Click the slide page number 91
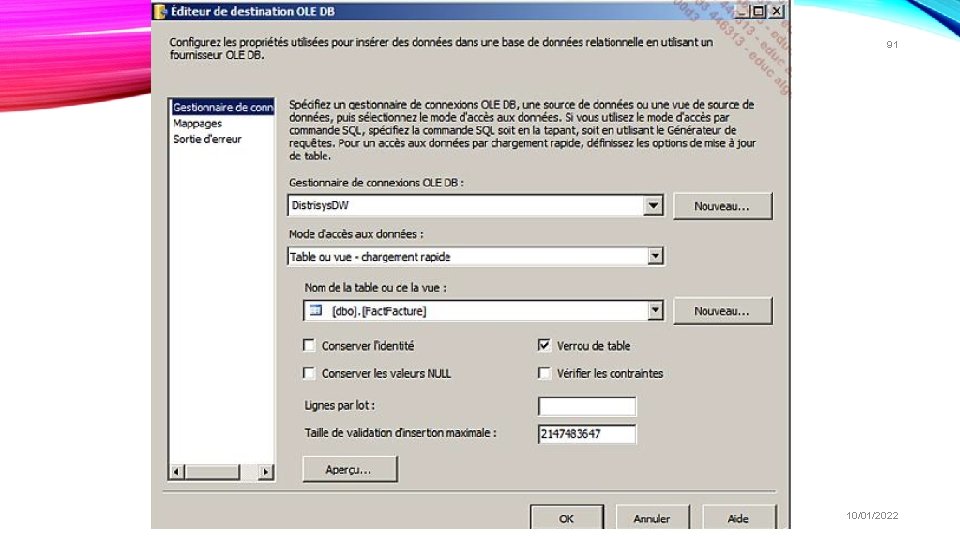 (892, 45)
